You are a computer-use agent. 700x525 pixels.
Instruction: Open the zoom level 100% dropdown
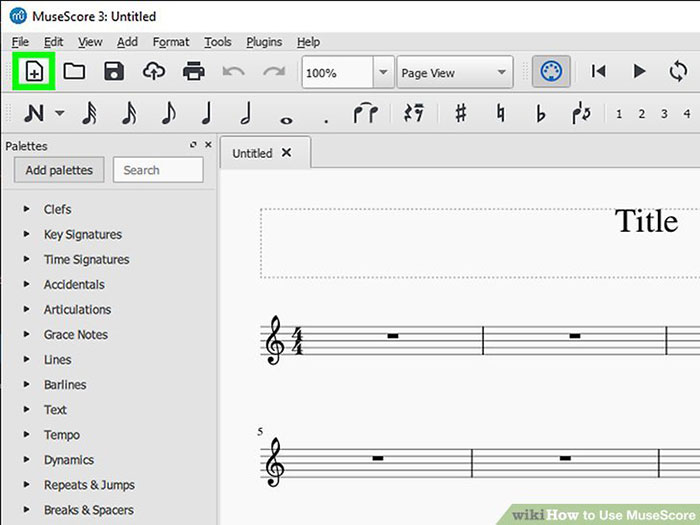coord(383,73)
